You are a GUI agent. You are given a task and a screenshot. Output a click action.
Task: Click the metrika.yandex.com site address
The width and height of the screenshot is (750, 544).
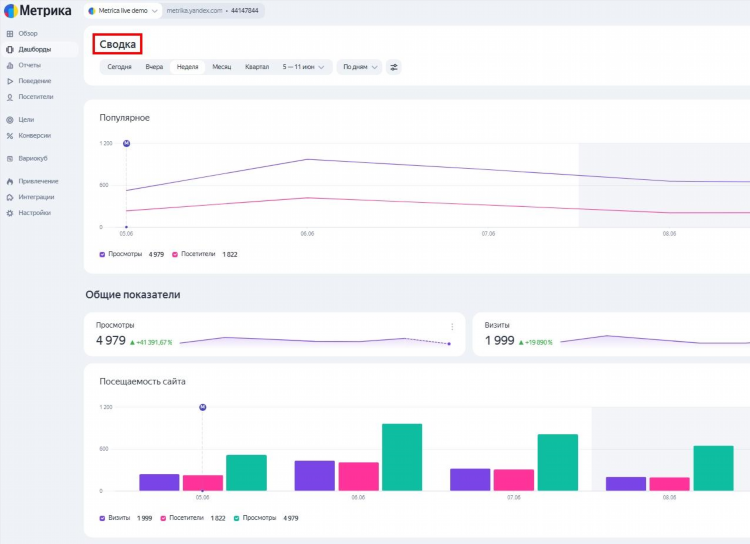click(x=194, y=11)
